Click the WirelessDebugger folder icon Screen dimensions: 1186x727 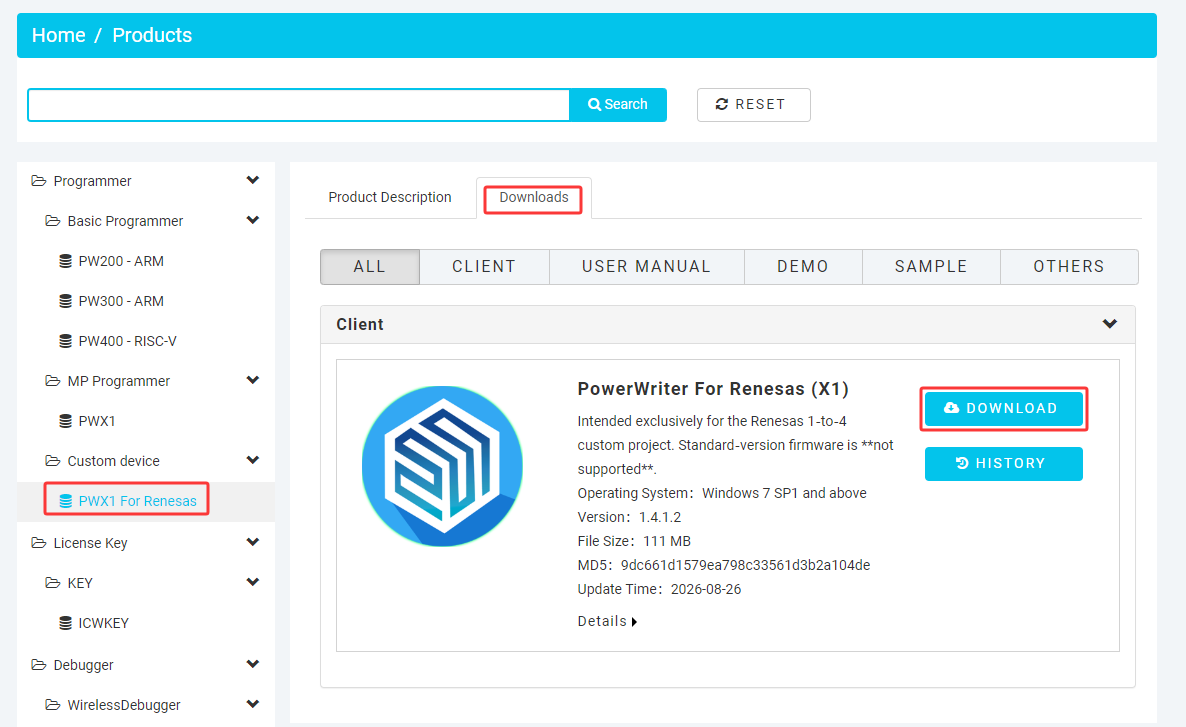click(52, 704)
